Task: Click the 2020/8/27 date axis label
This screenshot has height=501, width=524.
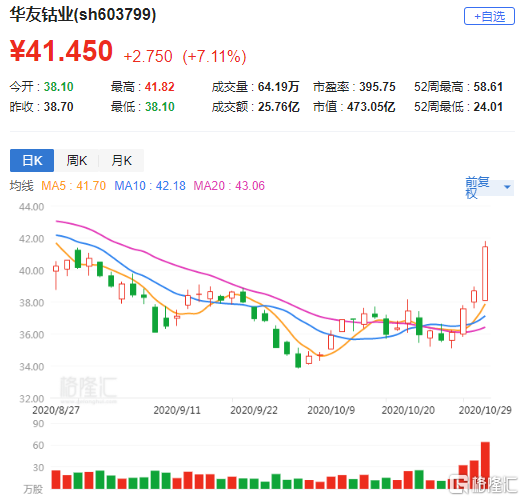Action: [x=56, y=410]
